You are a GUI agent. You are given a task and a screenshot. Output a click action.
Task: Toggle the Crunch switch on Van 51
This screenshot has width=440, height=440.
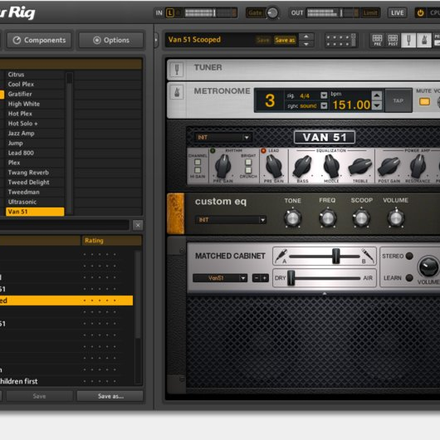pyautogui.click(x=248, y=170)
